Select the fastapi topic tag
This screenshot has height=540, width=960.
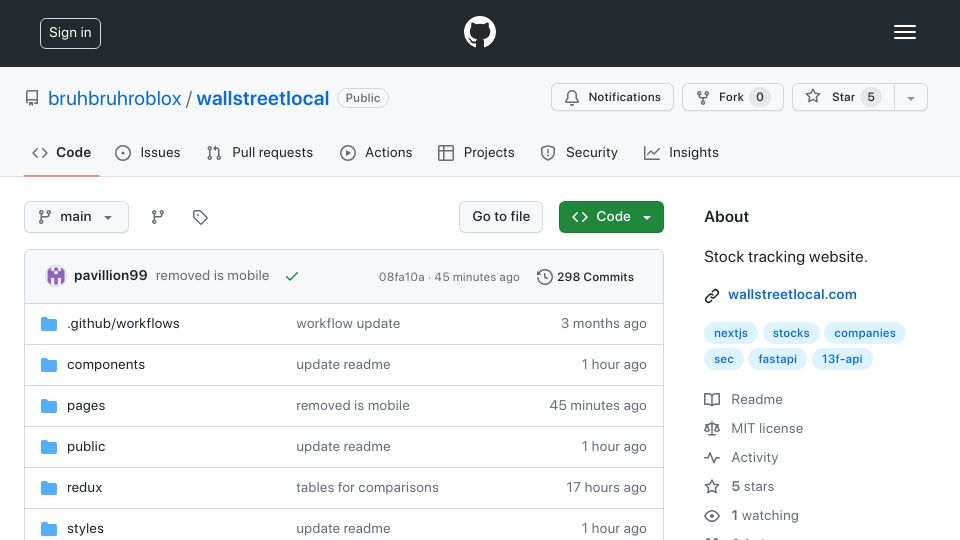tap(778, 359)
